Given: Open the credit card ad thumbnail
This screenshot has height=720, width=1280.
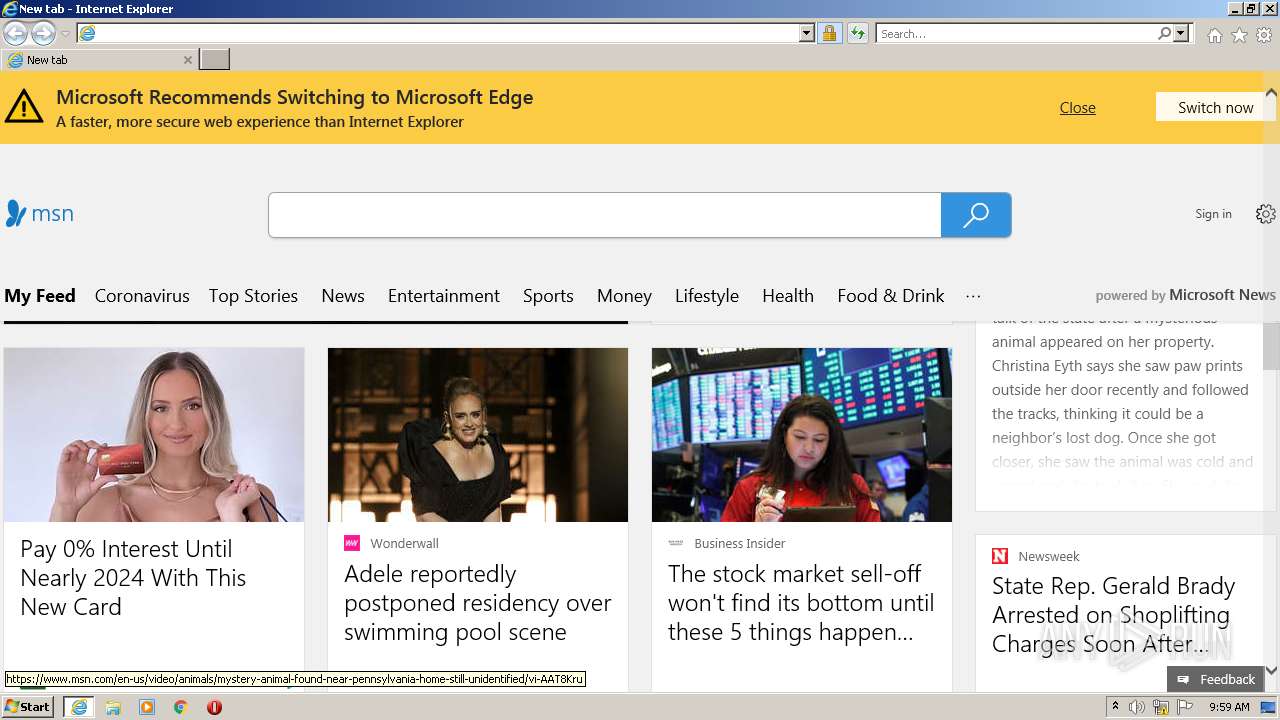Looking at the screenshot, I should [x=154, y=435].
